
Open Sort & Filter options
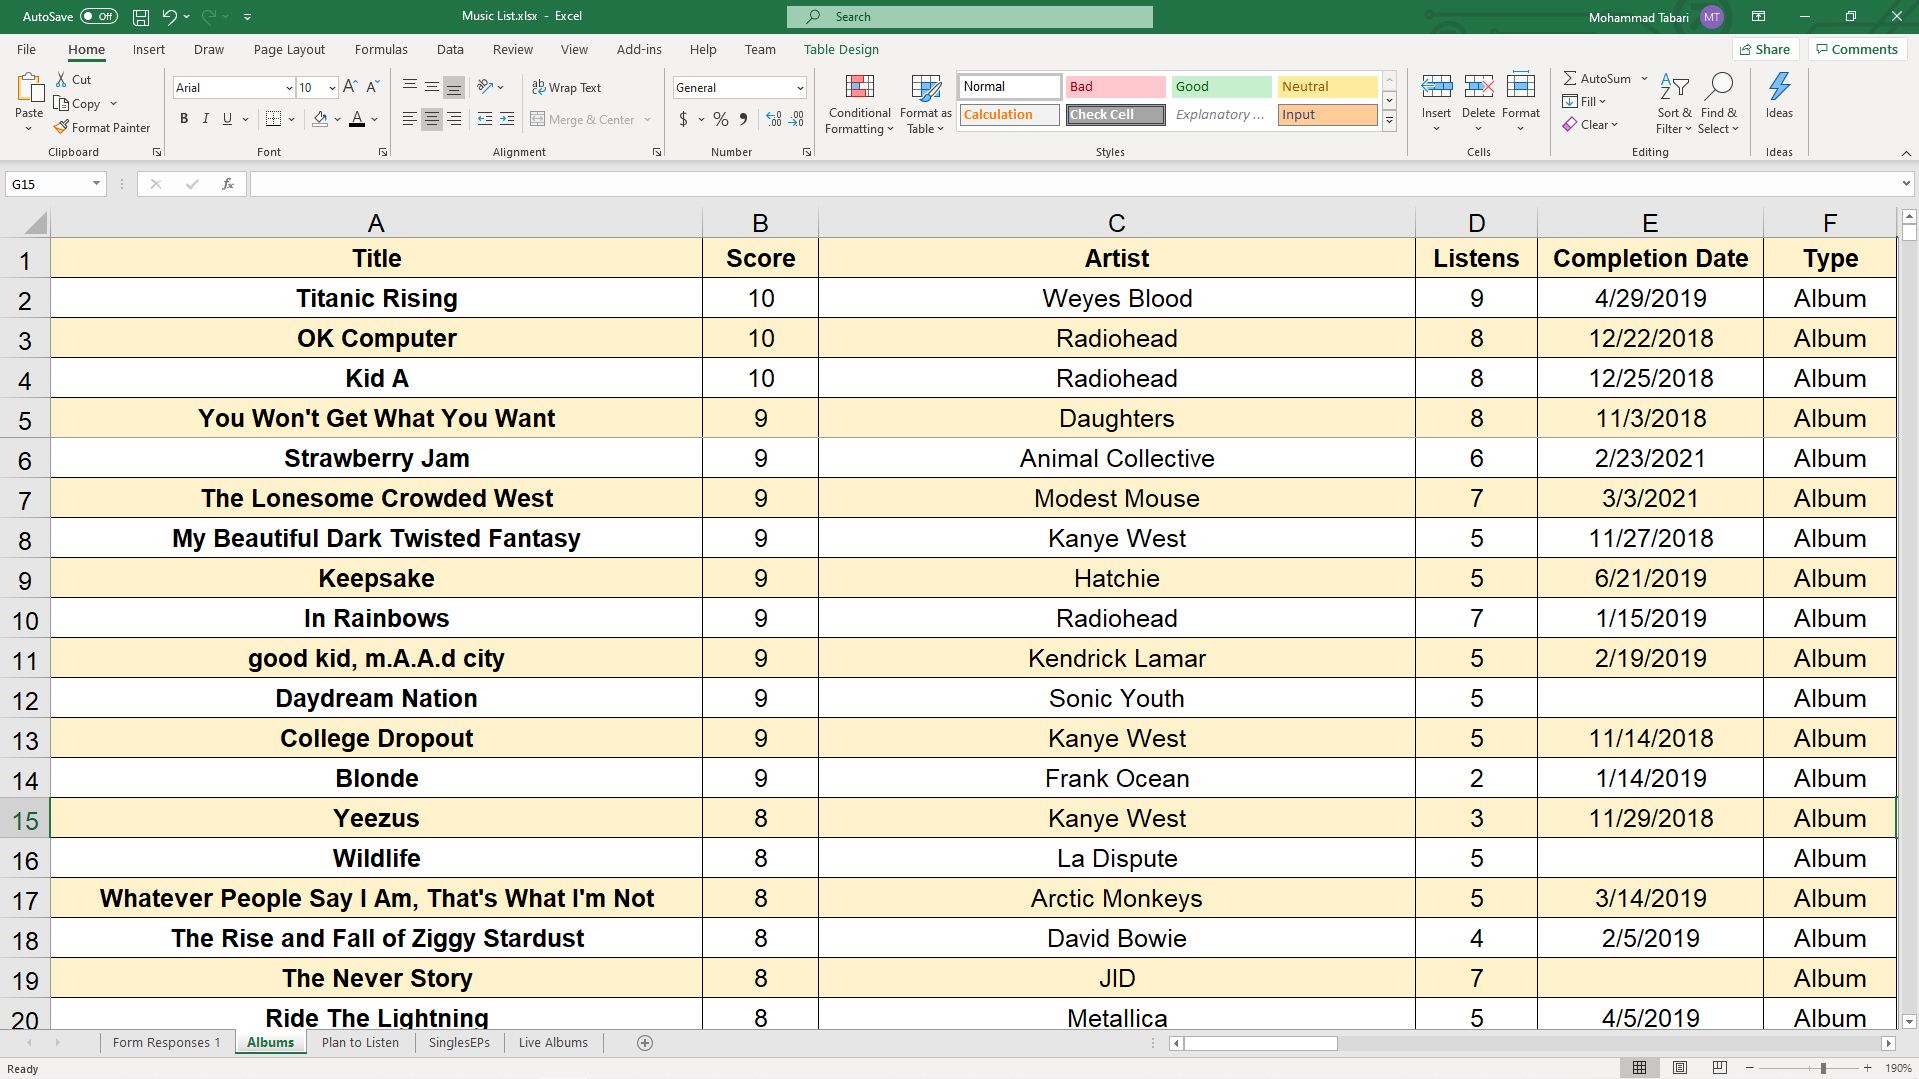tap(1673, 100)
